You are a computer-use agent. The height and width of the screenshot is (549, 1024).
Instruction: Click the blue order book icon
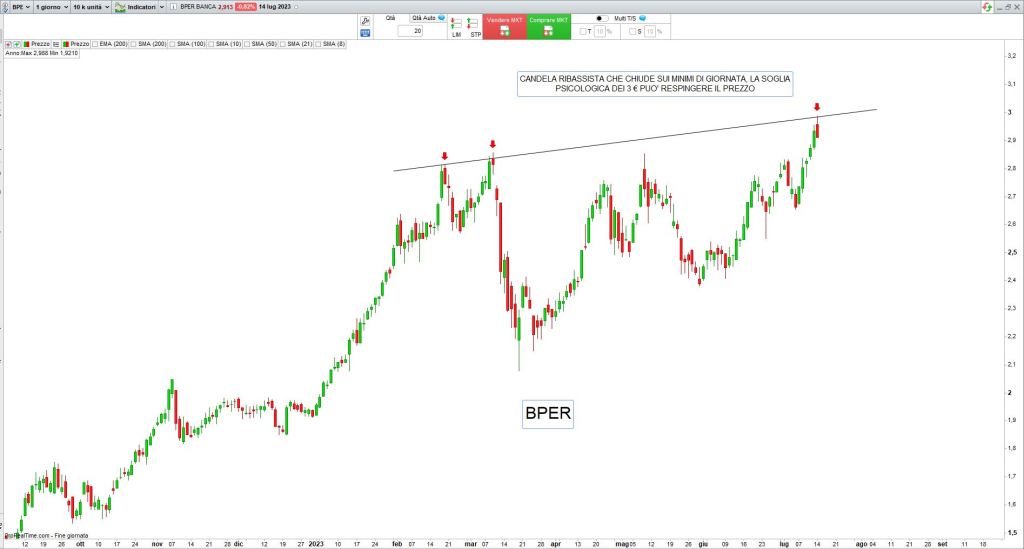pos(365,33)
